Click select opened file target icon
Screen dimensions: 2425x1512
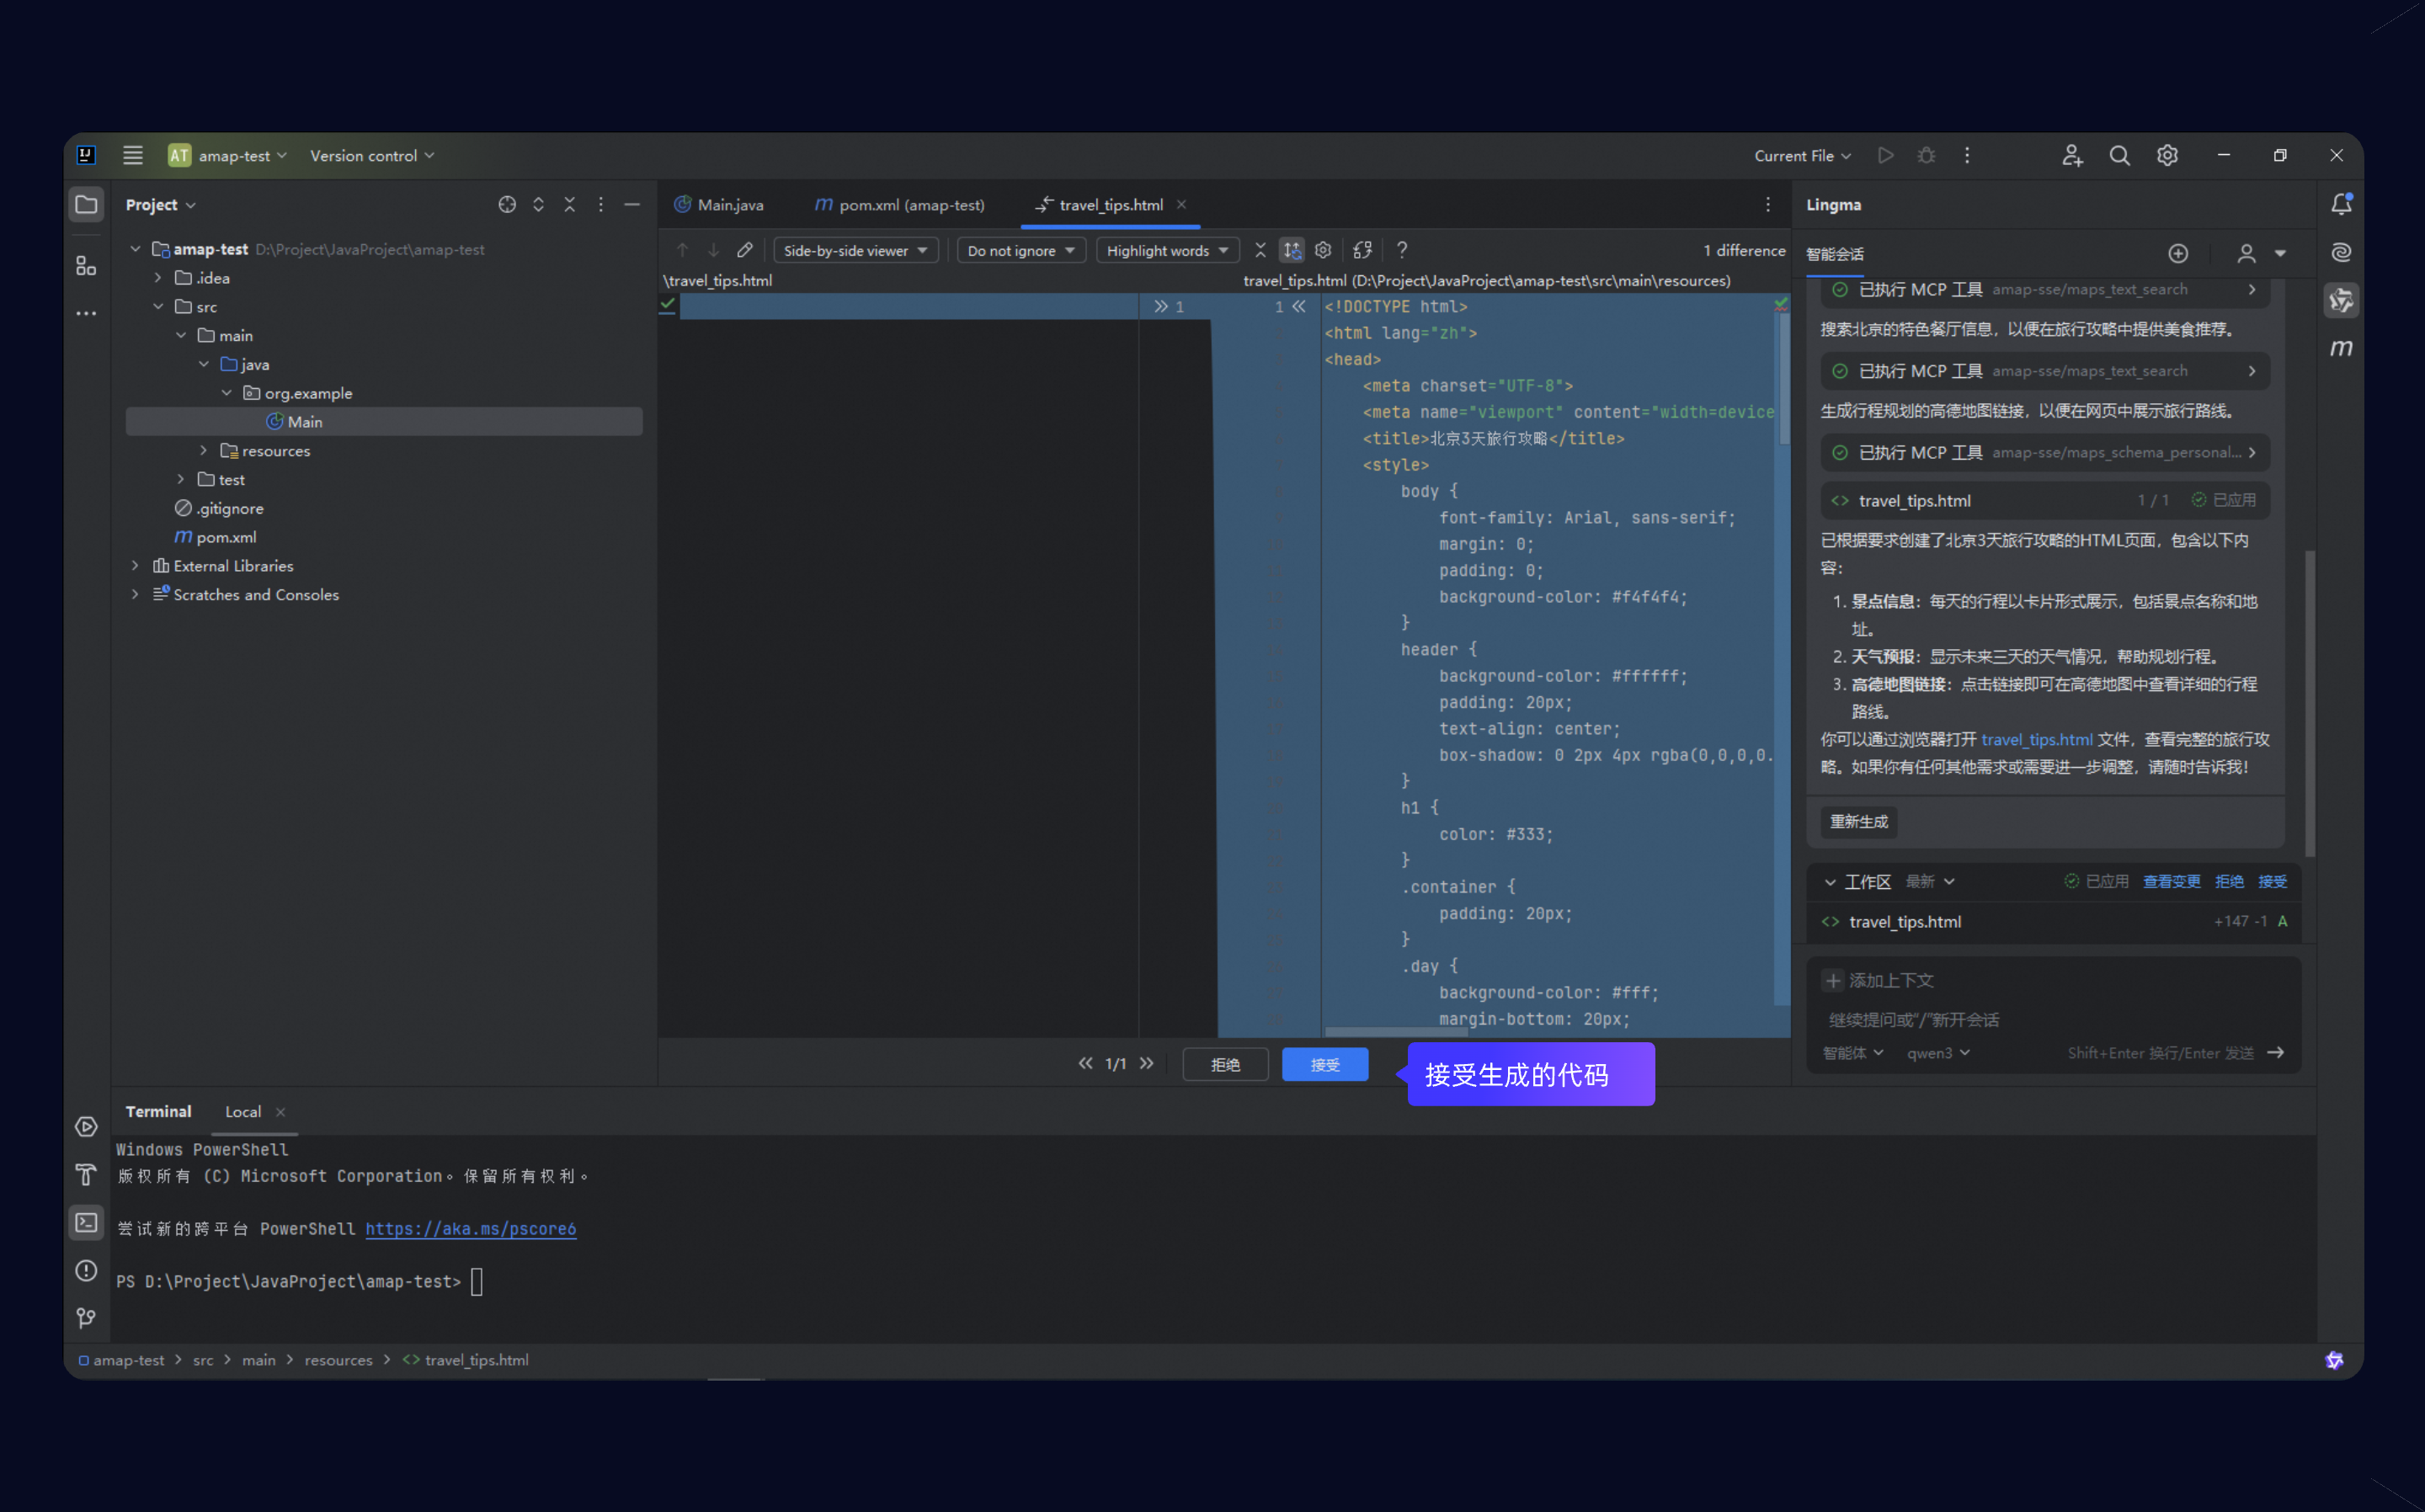click(507, 205)
